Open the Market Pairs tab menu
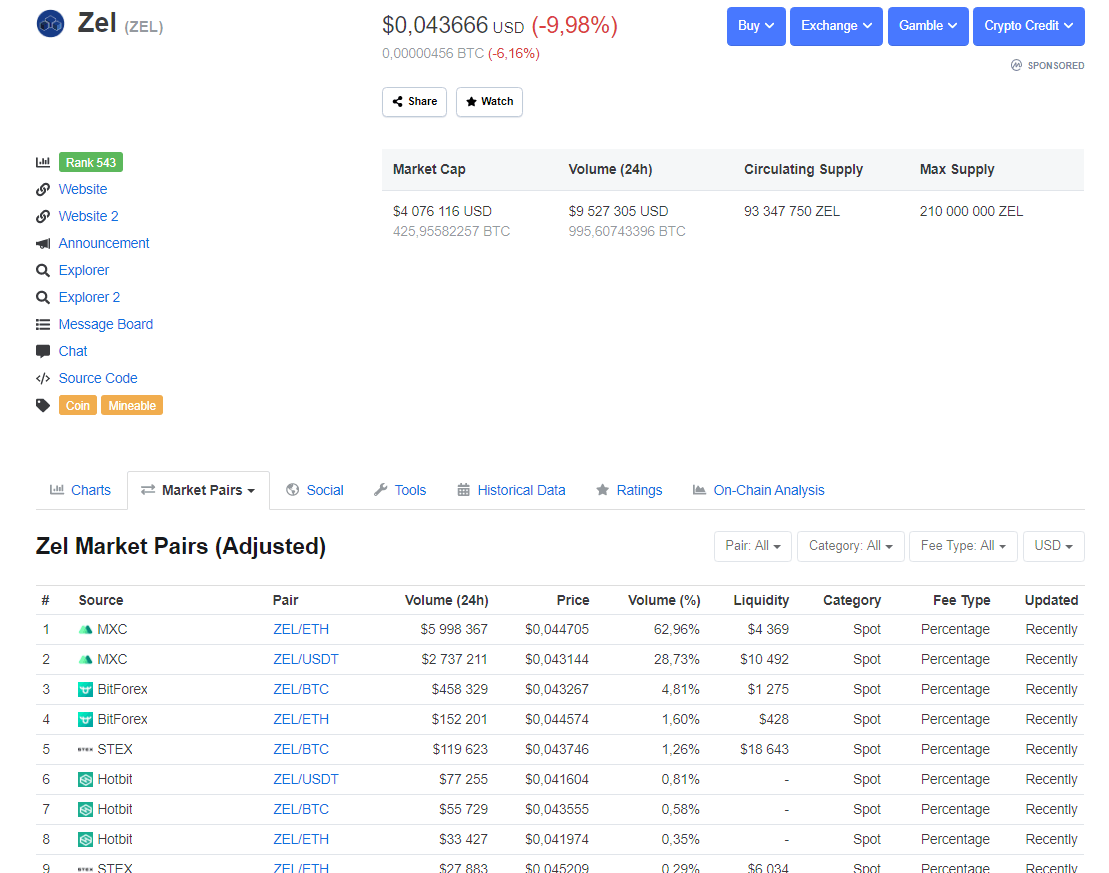1109x873 pixels. click(x=198, y=490)
